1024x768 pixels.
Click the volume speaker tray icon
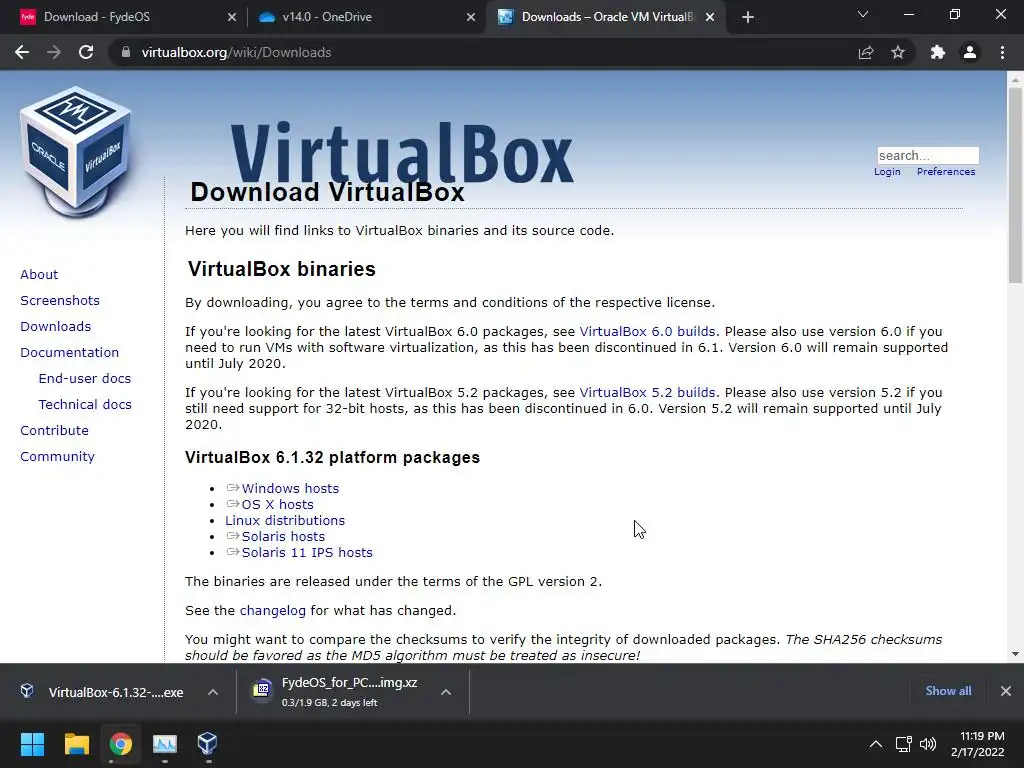click(927, 744)
